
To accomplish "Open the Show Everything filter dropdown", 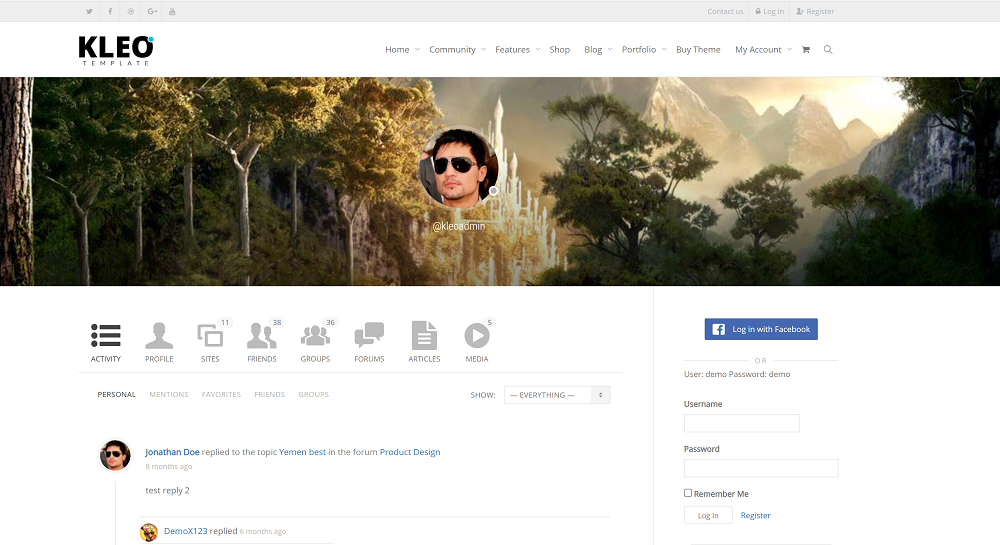I will (x=557, y=395).
